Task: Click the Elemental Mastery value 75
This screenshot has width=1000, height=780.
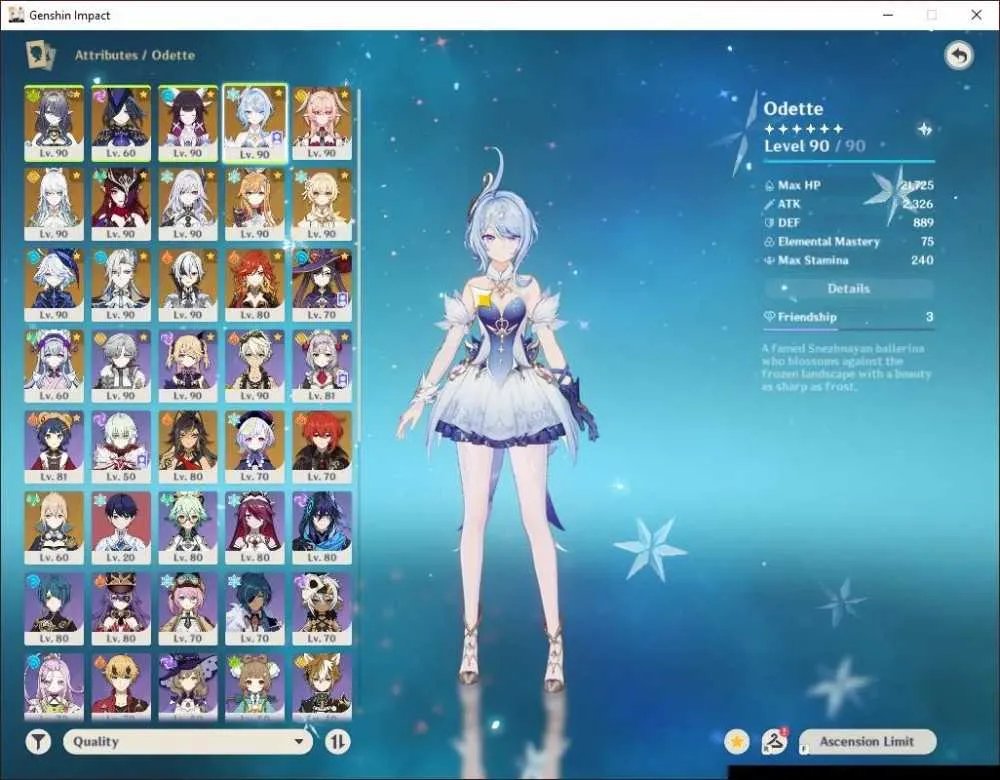Action: click(927, 242)
